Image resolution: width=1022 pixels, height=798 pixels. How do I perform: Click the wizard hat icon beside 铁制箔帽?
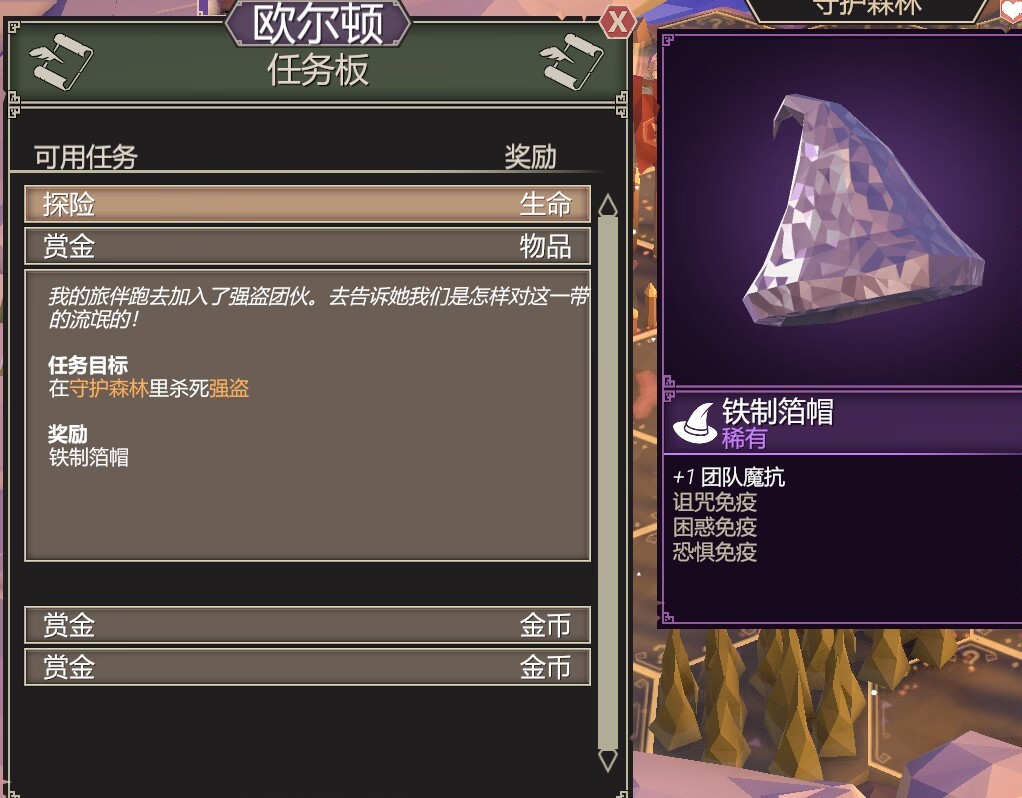pos(695,423)
